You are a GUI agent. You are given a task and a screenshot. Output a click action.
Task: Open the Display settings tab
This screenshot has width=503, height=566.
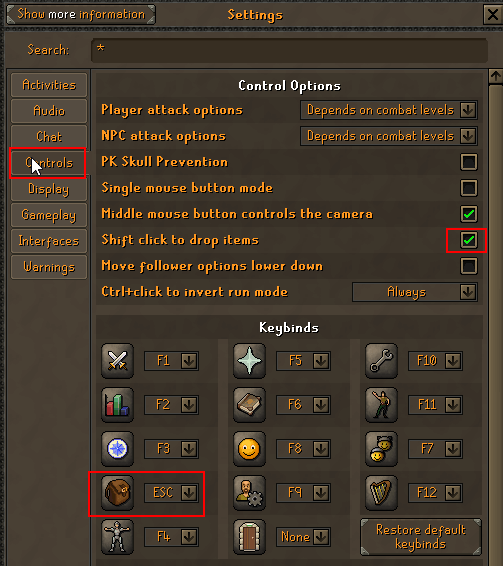49,189
